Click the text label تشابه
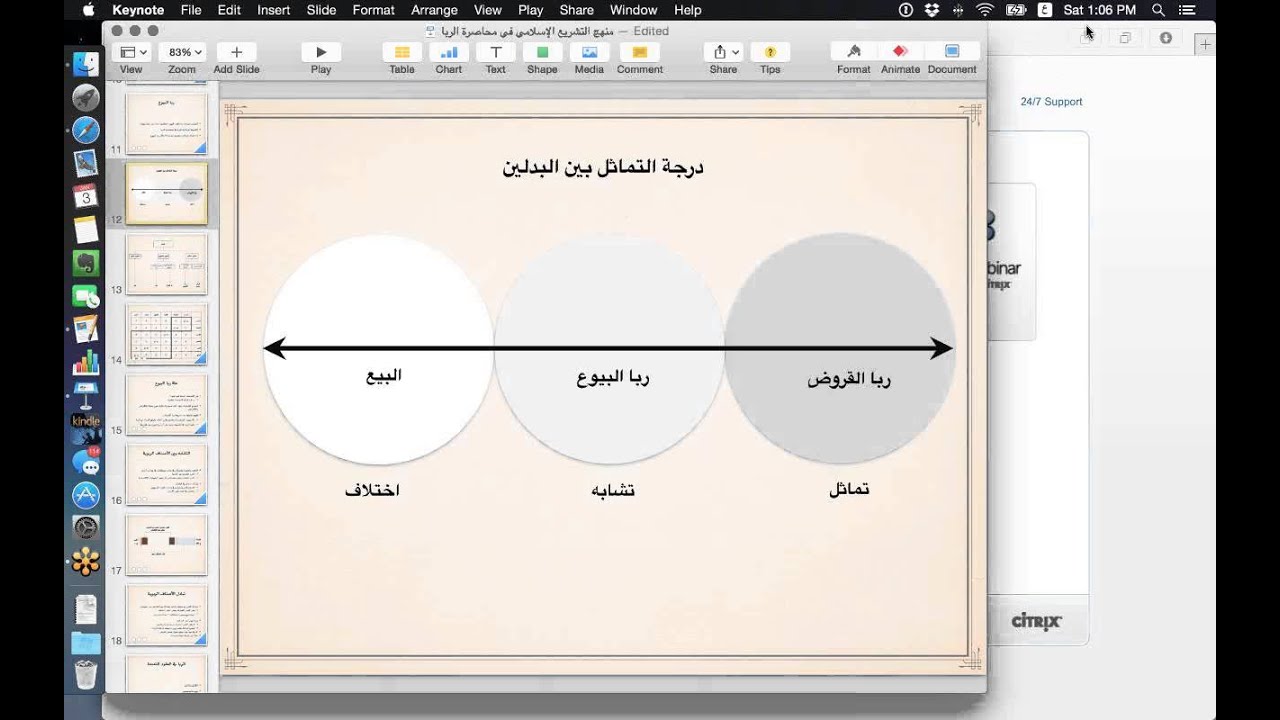The height and width of the screenshot is (720, 1280). tap(613, 490)
